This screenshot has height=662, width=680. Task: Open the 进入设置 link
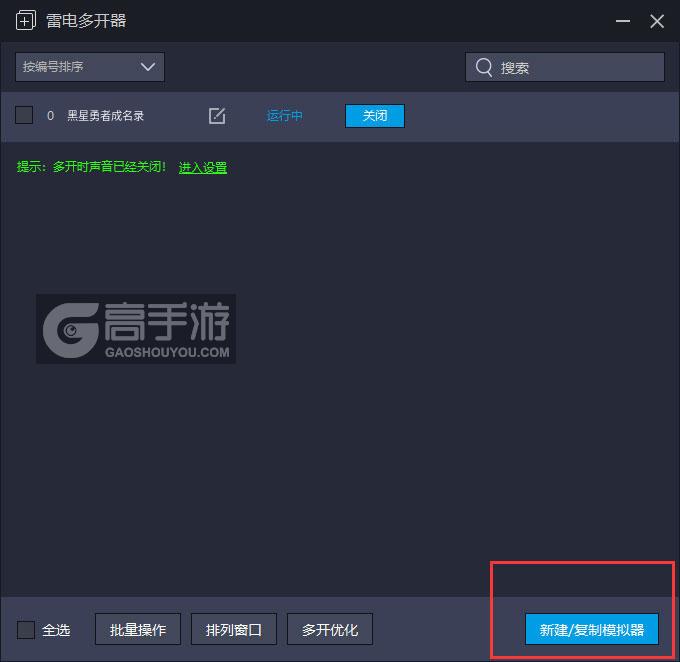click(x=203, y=167)
